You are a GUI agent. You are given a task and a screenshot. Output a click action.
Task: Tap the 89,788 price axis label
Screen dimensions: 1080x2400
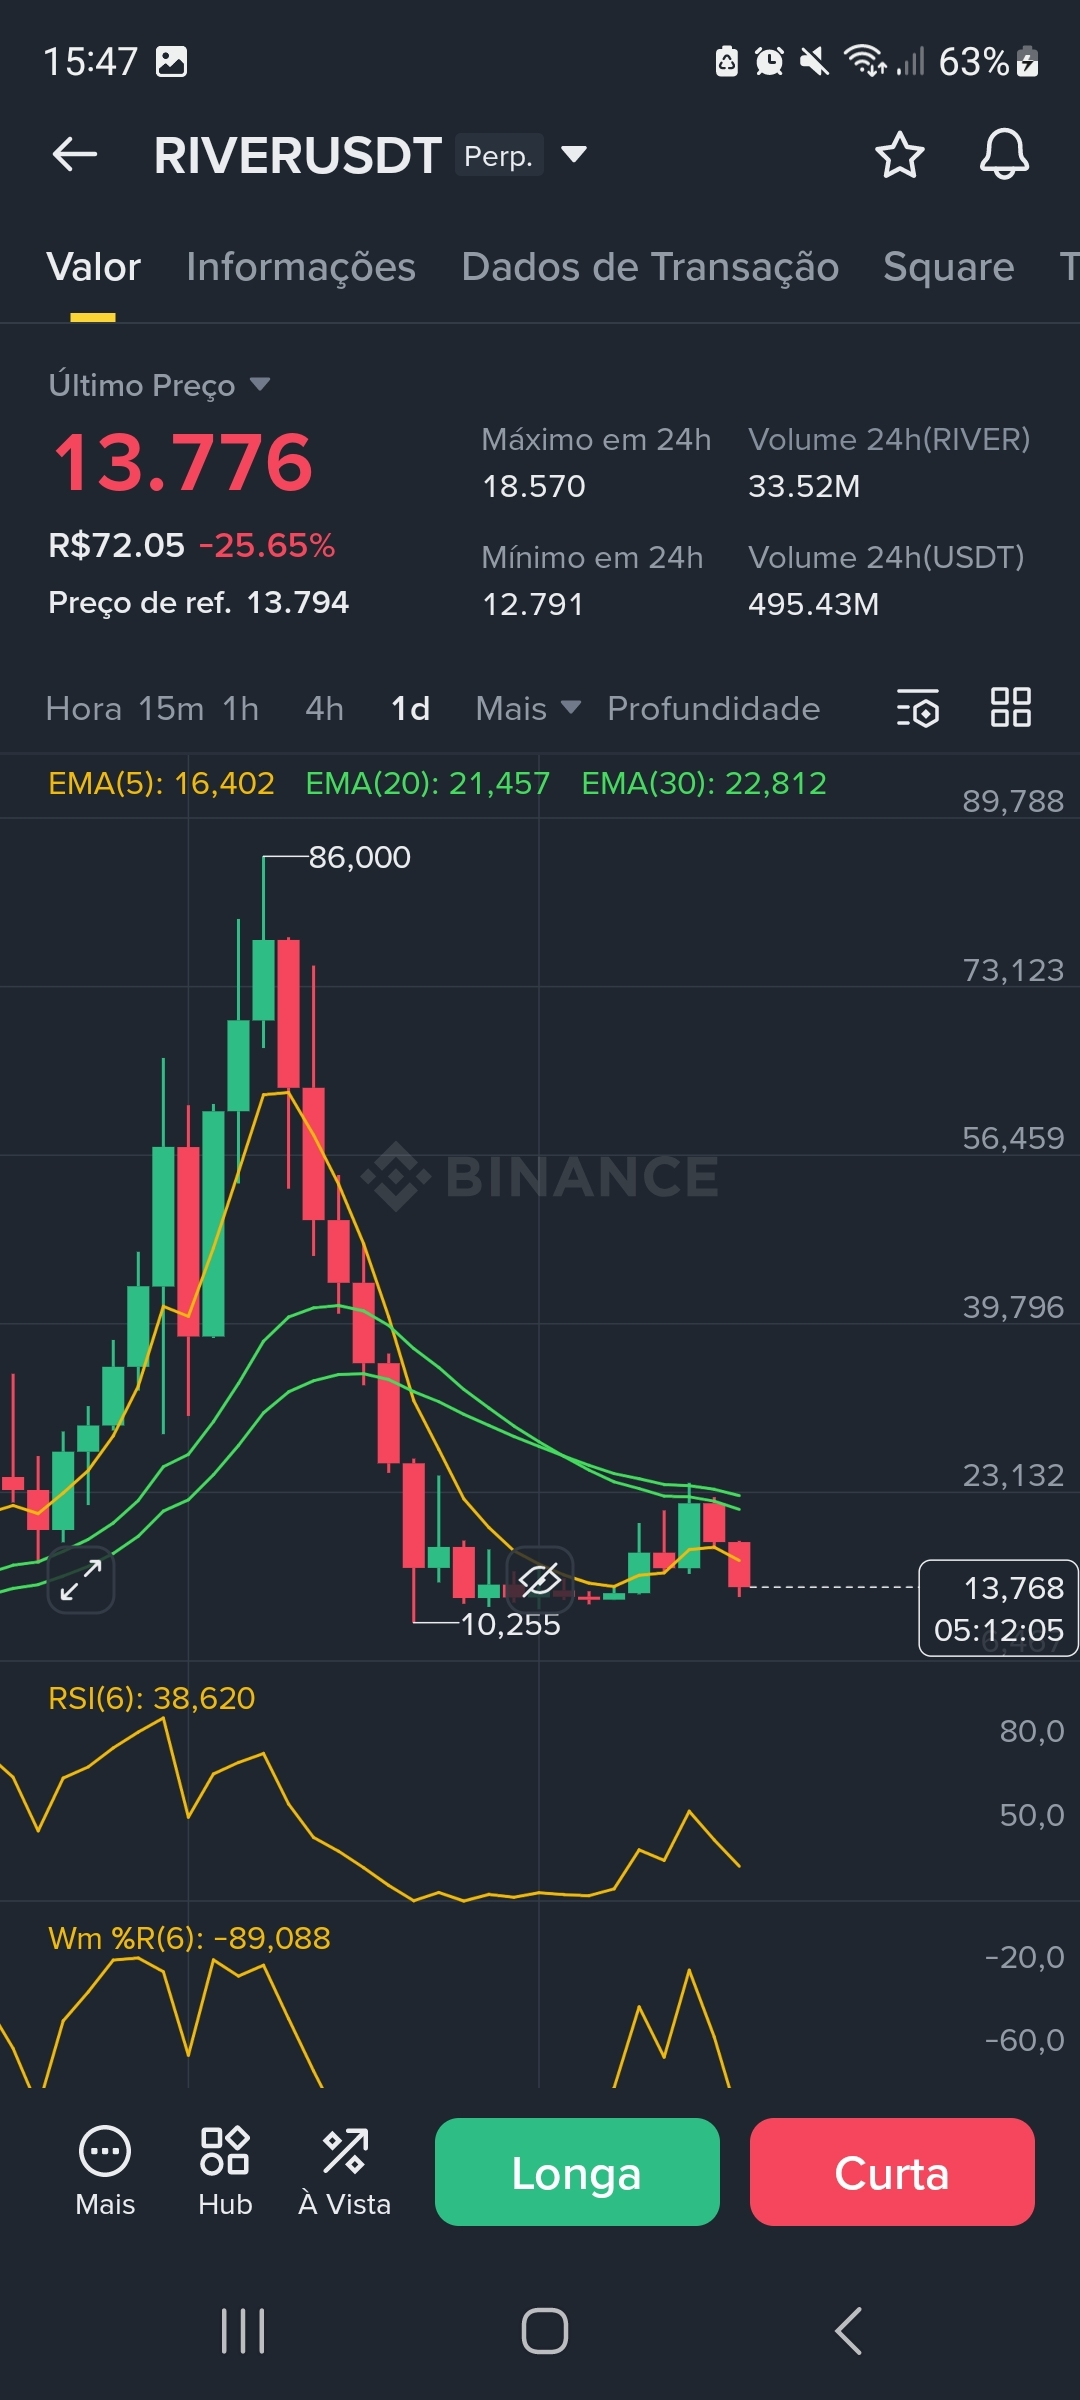tap(1013, 801)
